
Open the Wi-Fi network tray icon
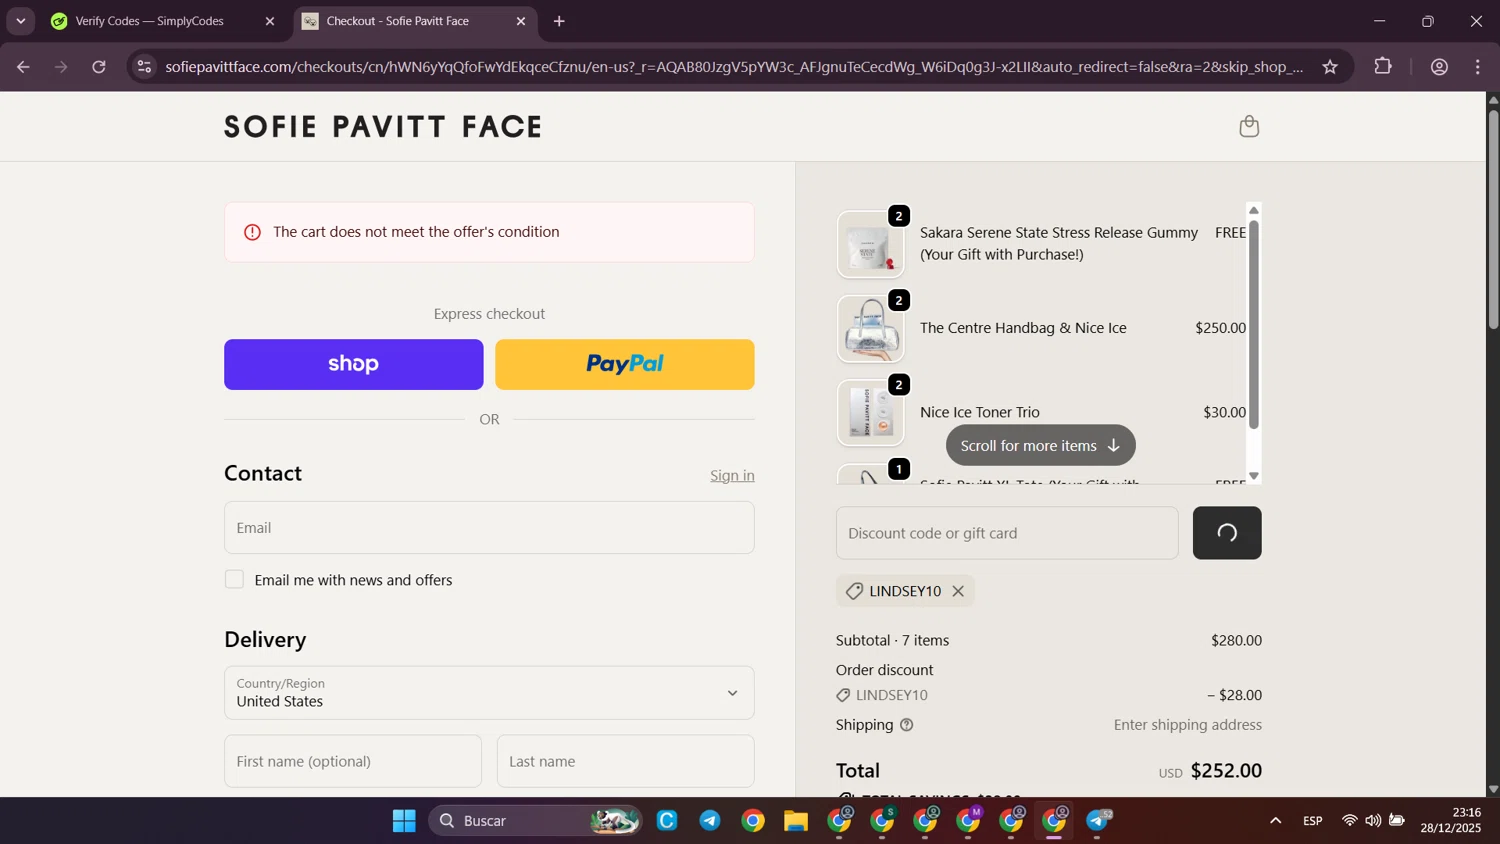(1349, 821)
